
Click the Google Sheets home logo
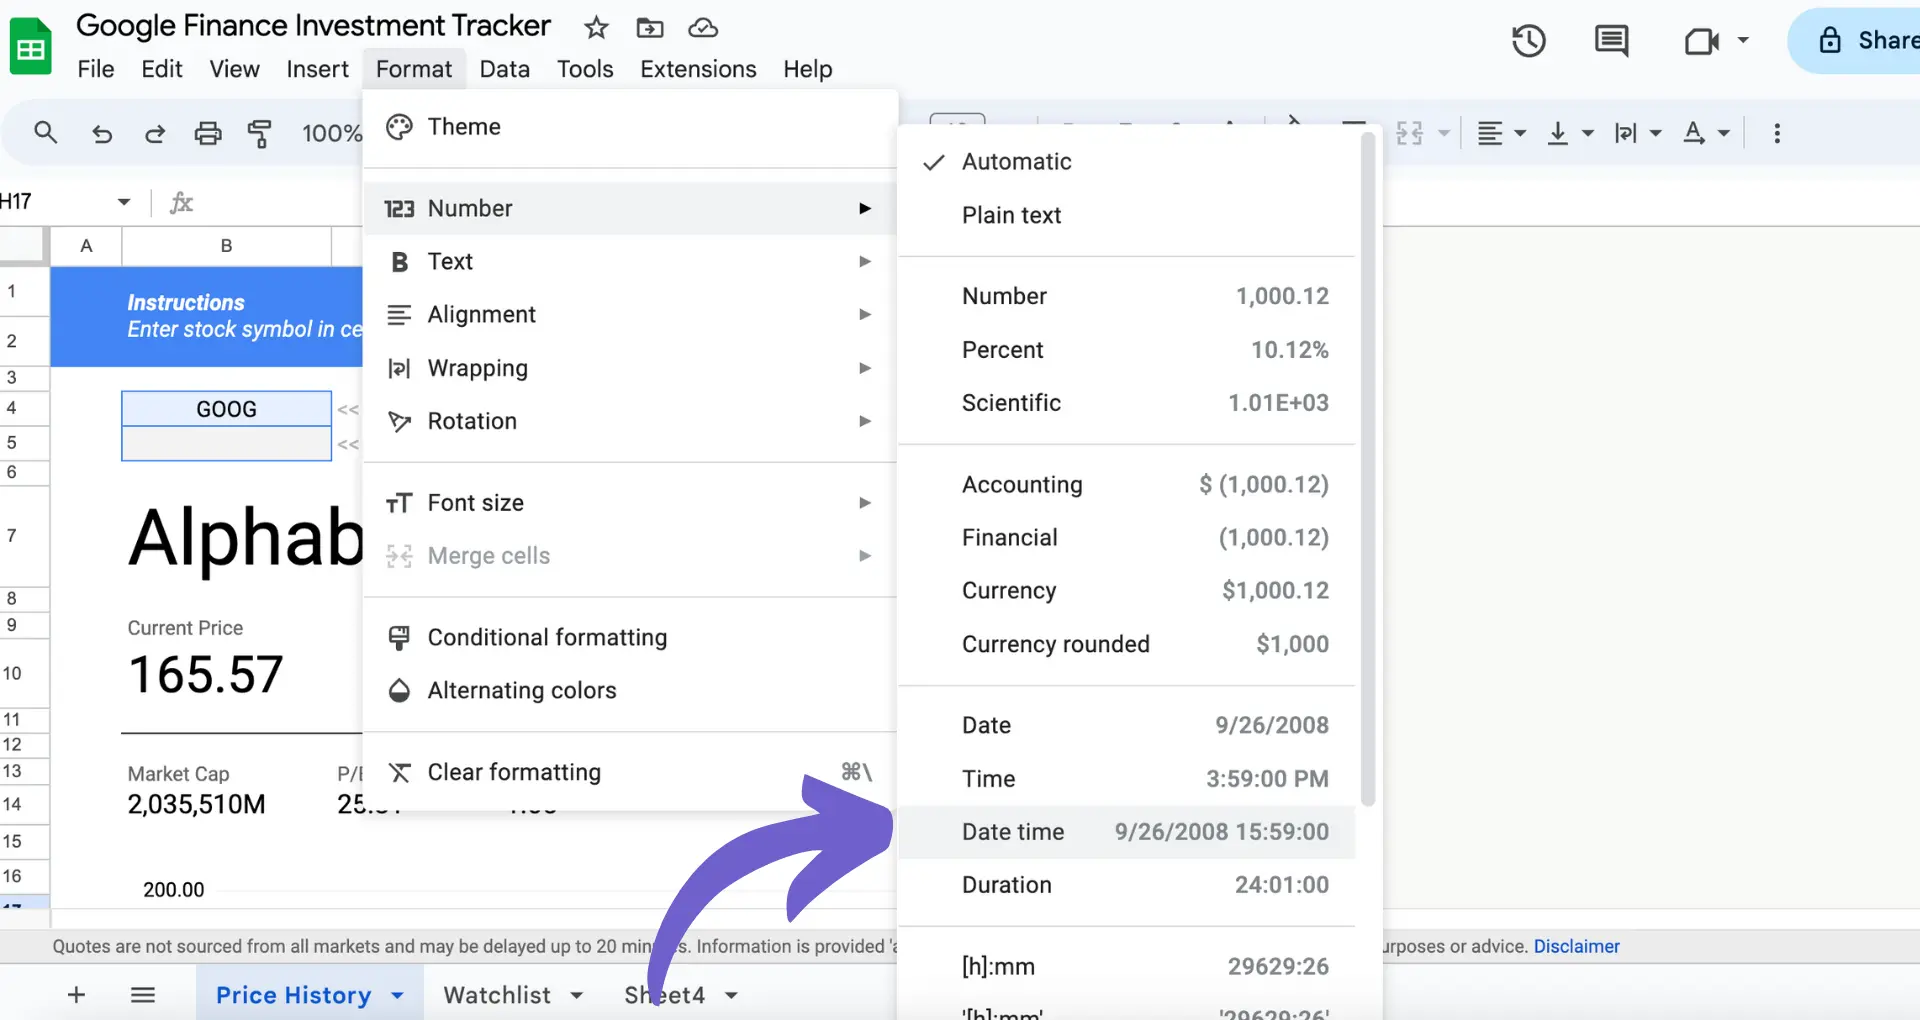click(30, 46)
